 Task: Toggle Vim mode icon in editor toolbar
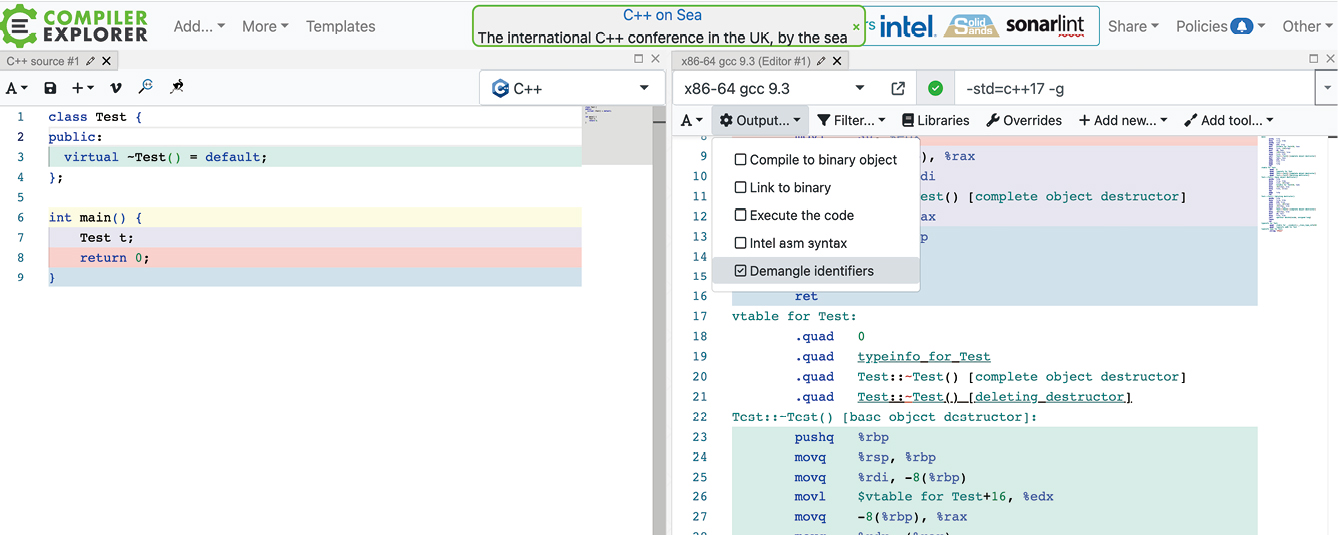(x=116, y=88)
